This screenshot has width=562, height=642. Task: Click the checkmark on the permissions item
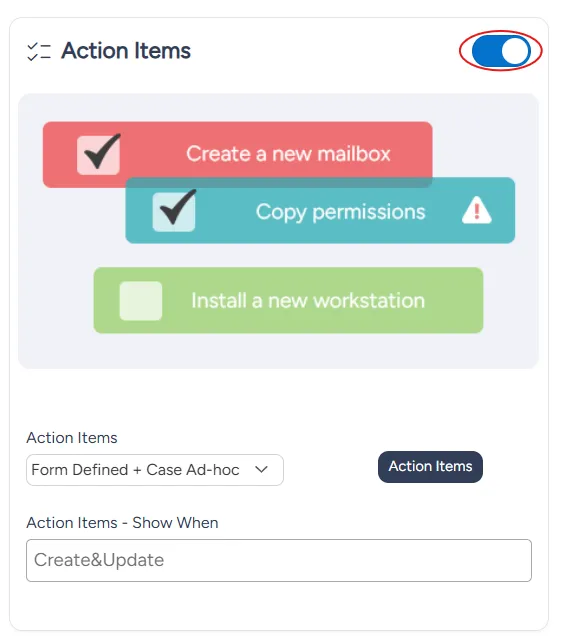(x=178, y=207)
